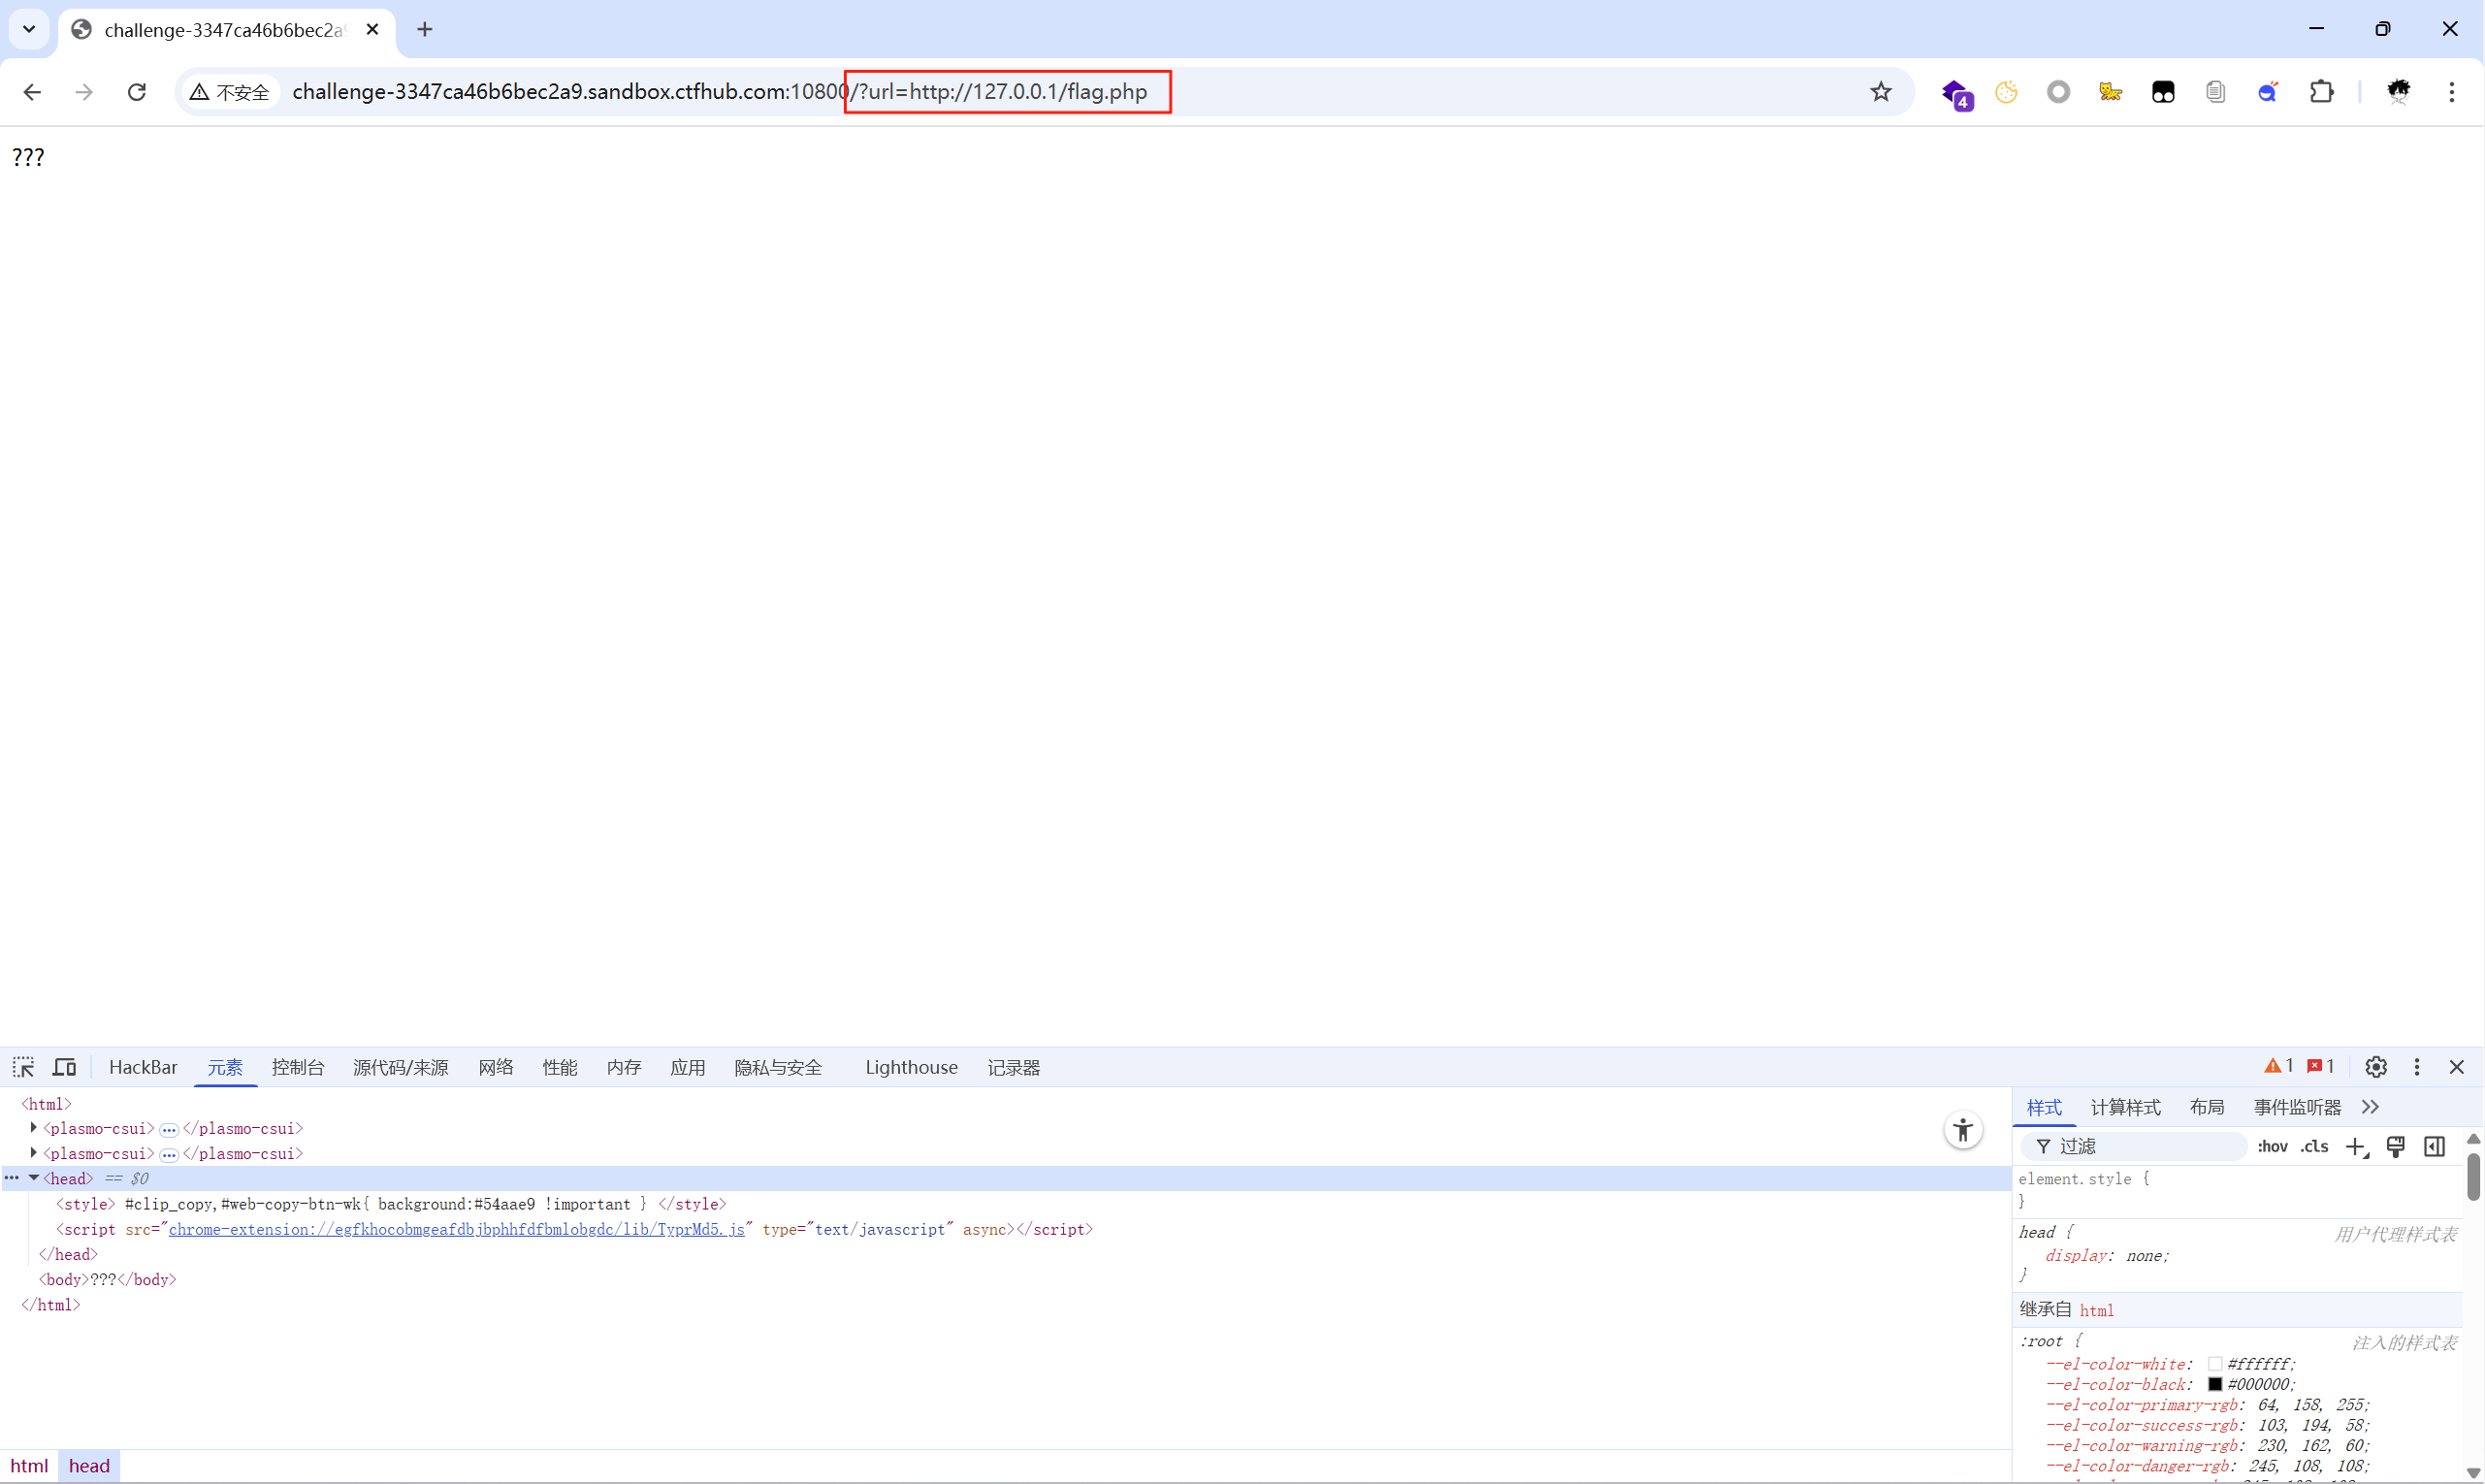Viewport: 2485px width, 1484px height.
Task: Toggle :hov element state panel
Action: pyautogui.click(x=2272, y=1147)
